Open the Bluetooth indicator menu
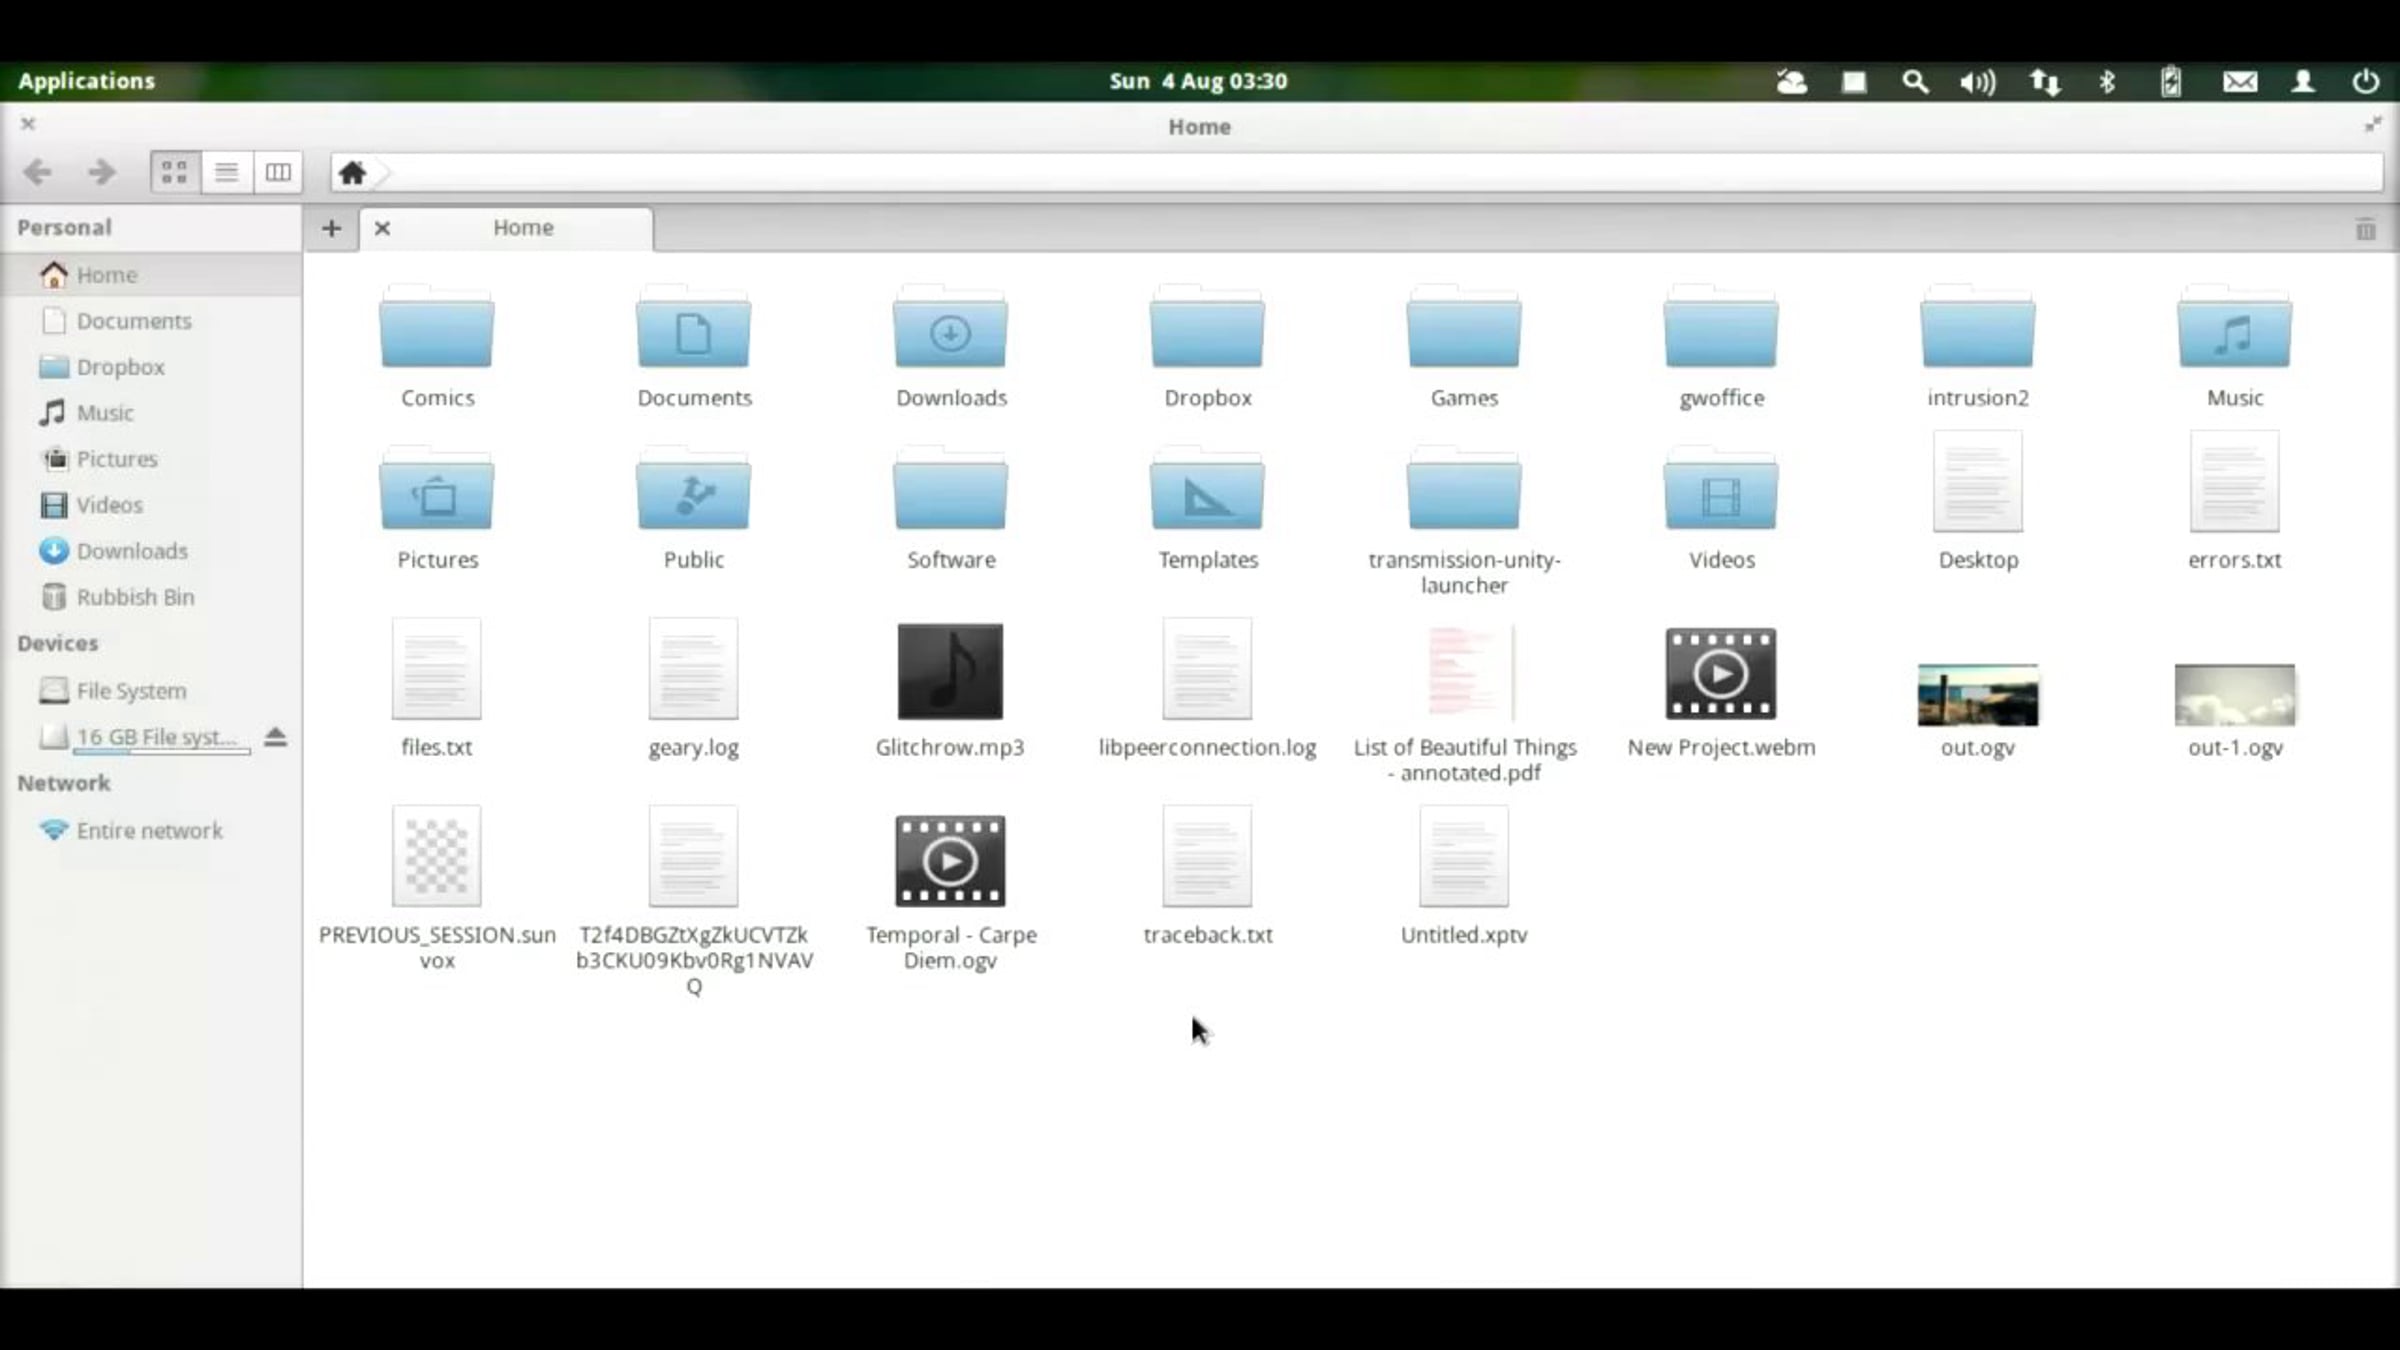Screen dimensions: 2400x1350 (2107, 82)
